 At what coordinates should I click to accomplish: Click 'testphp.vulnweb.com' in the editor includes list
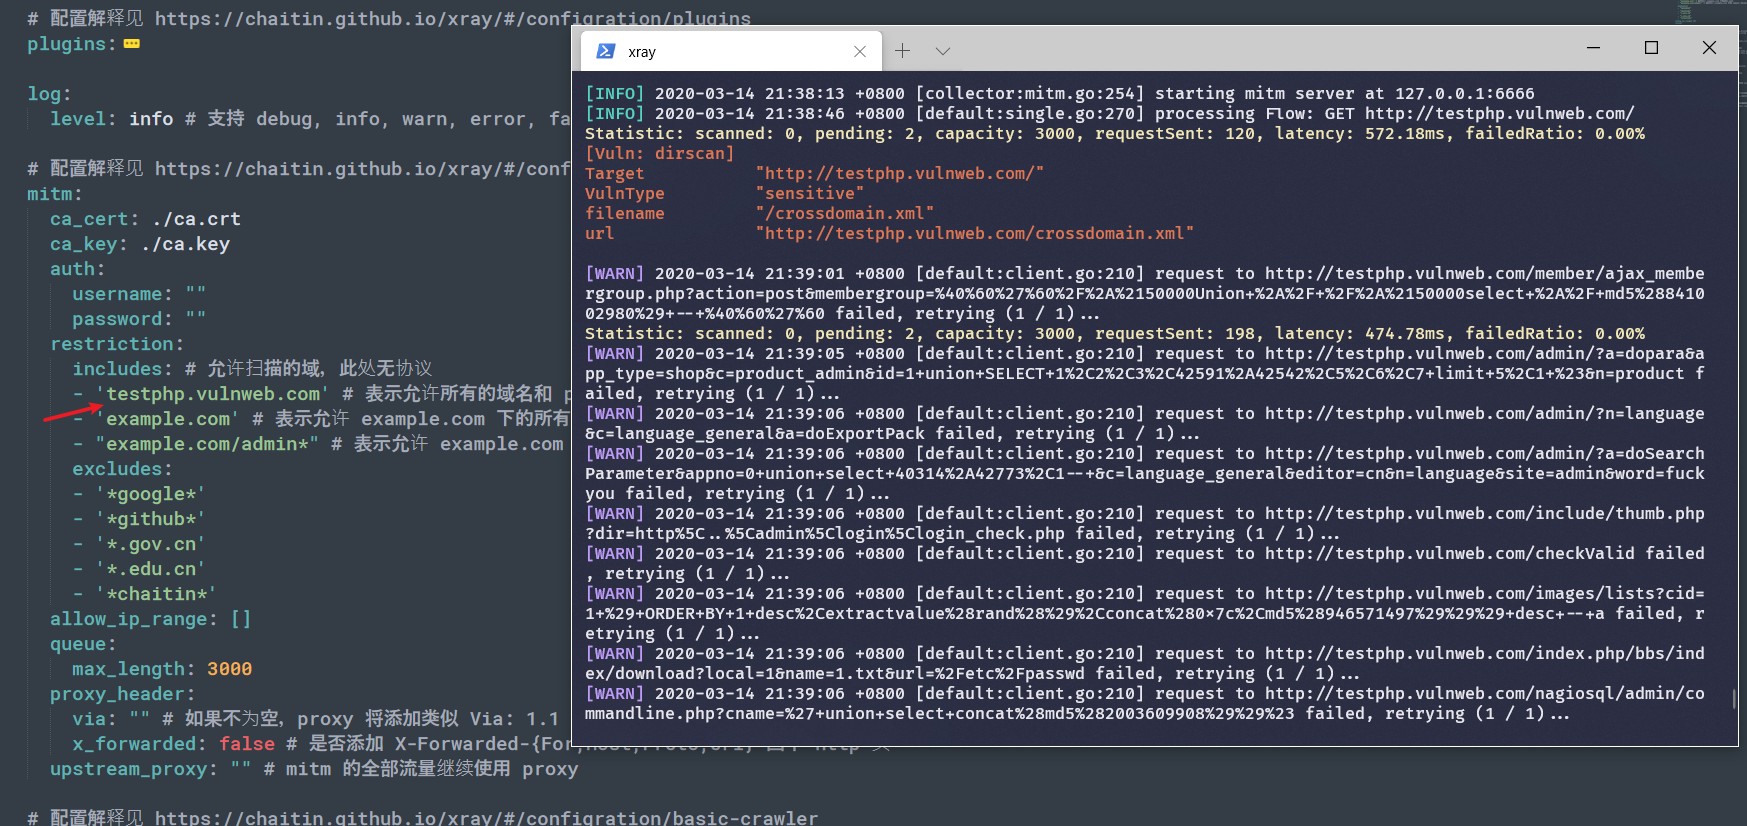click(212, 394)
